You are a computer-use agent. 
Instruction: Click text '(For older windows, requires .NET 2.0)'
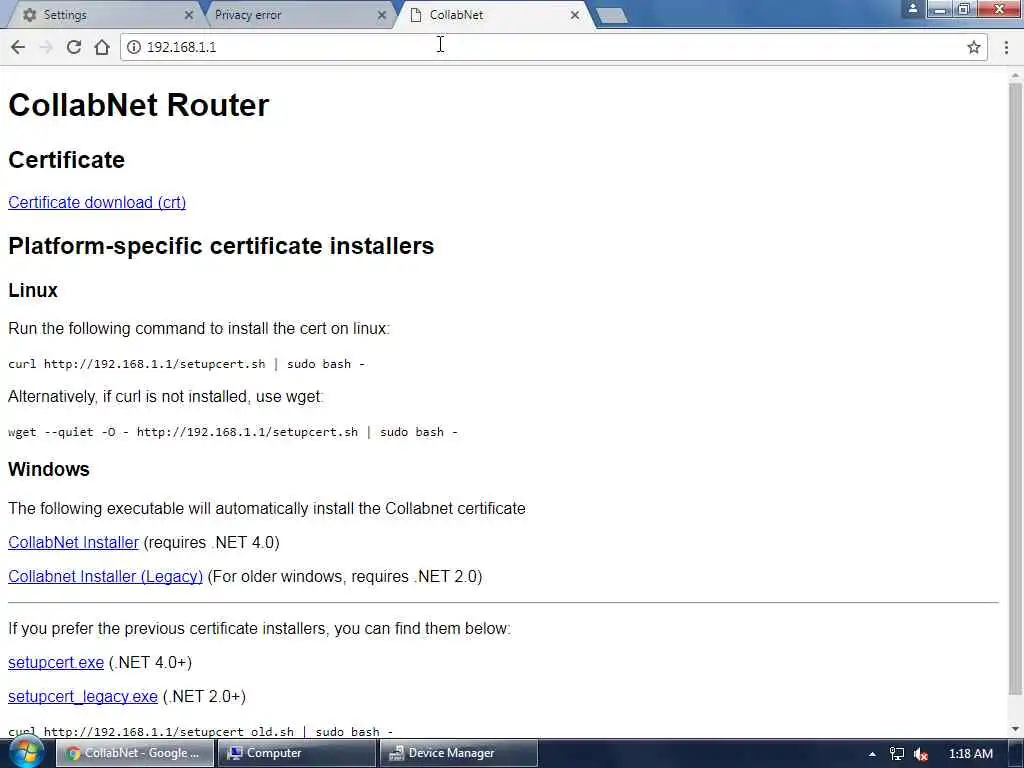pyautogui.click(x=345, y=577)
